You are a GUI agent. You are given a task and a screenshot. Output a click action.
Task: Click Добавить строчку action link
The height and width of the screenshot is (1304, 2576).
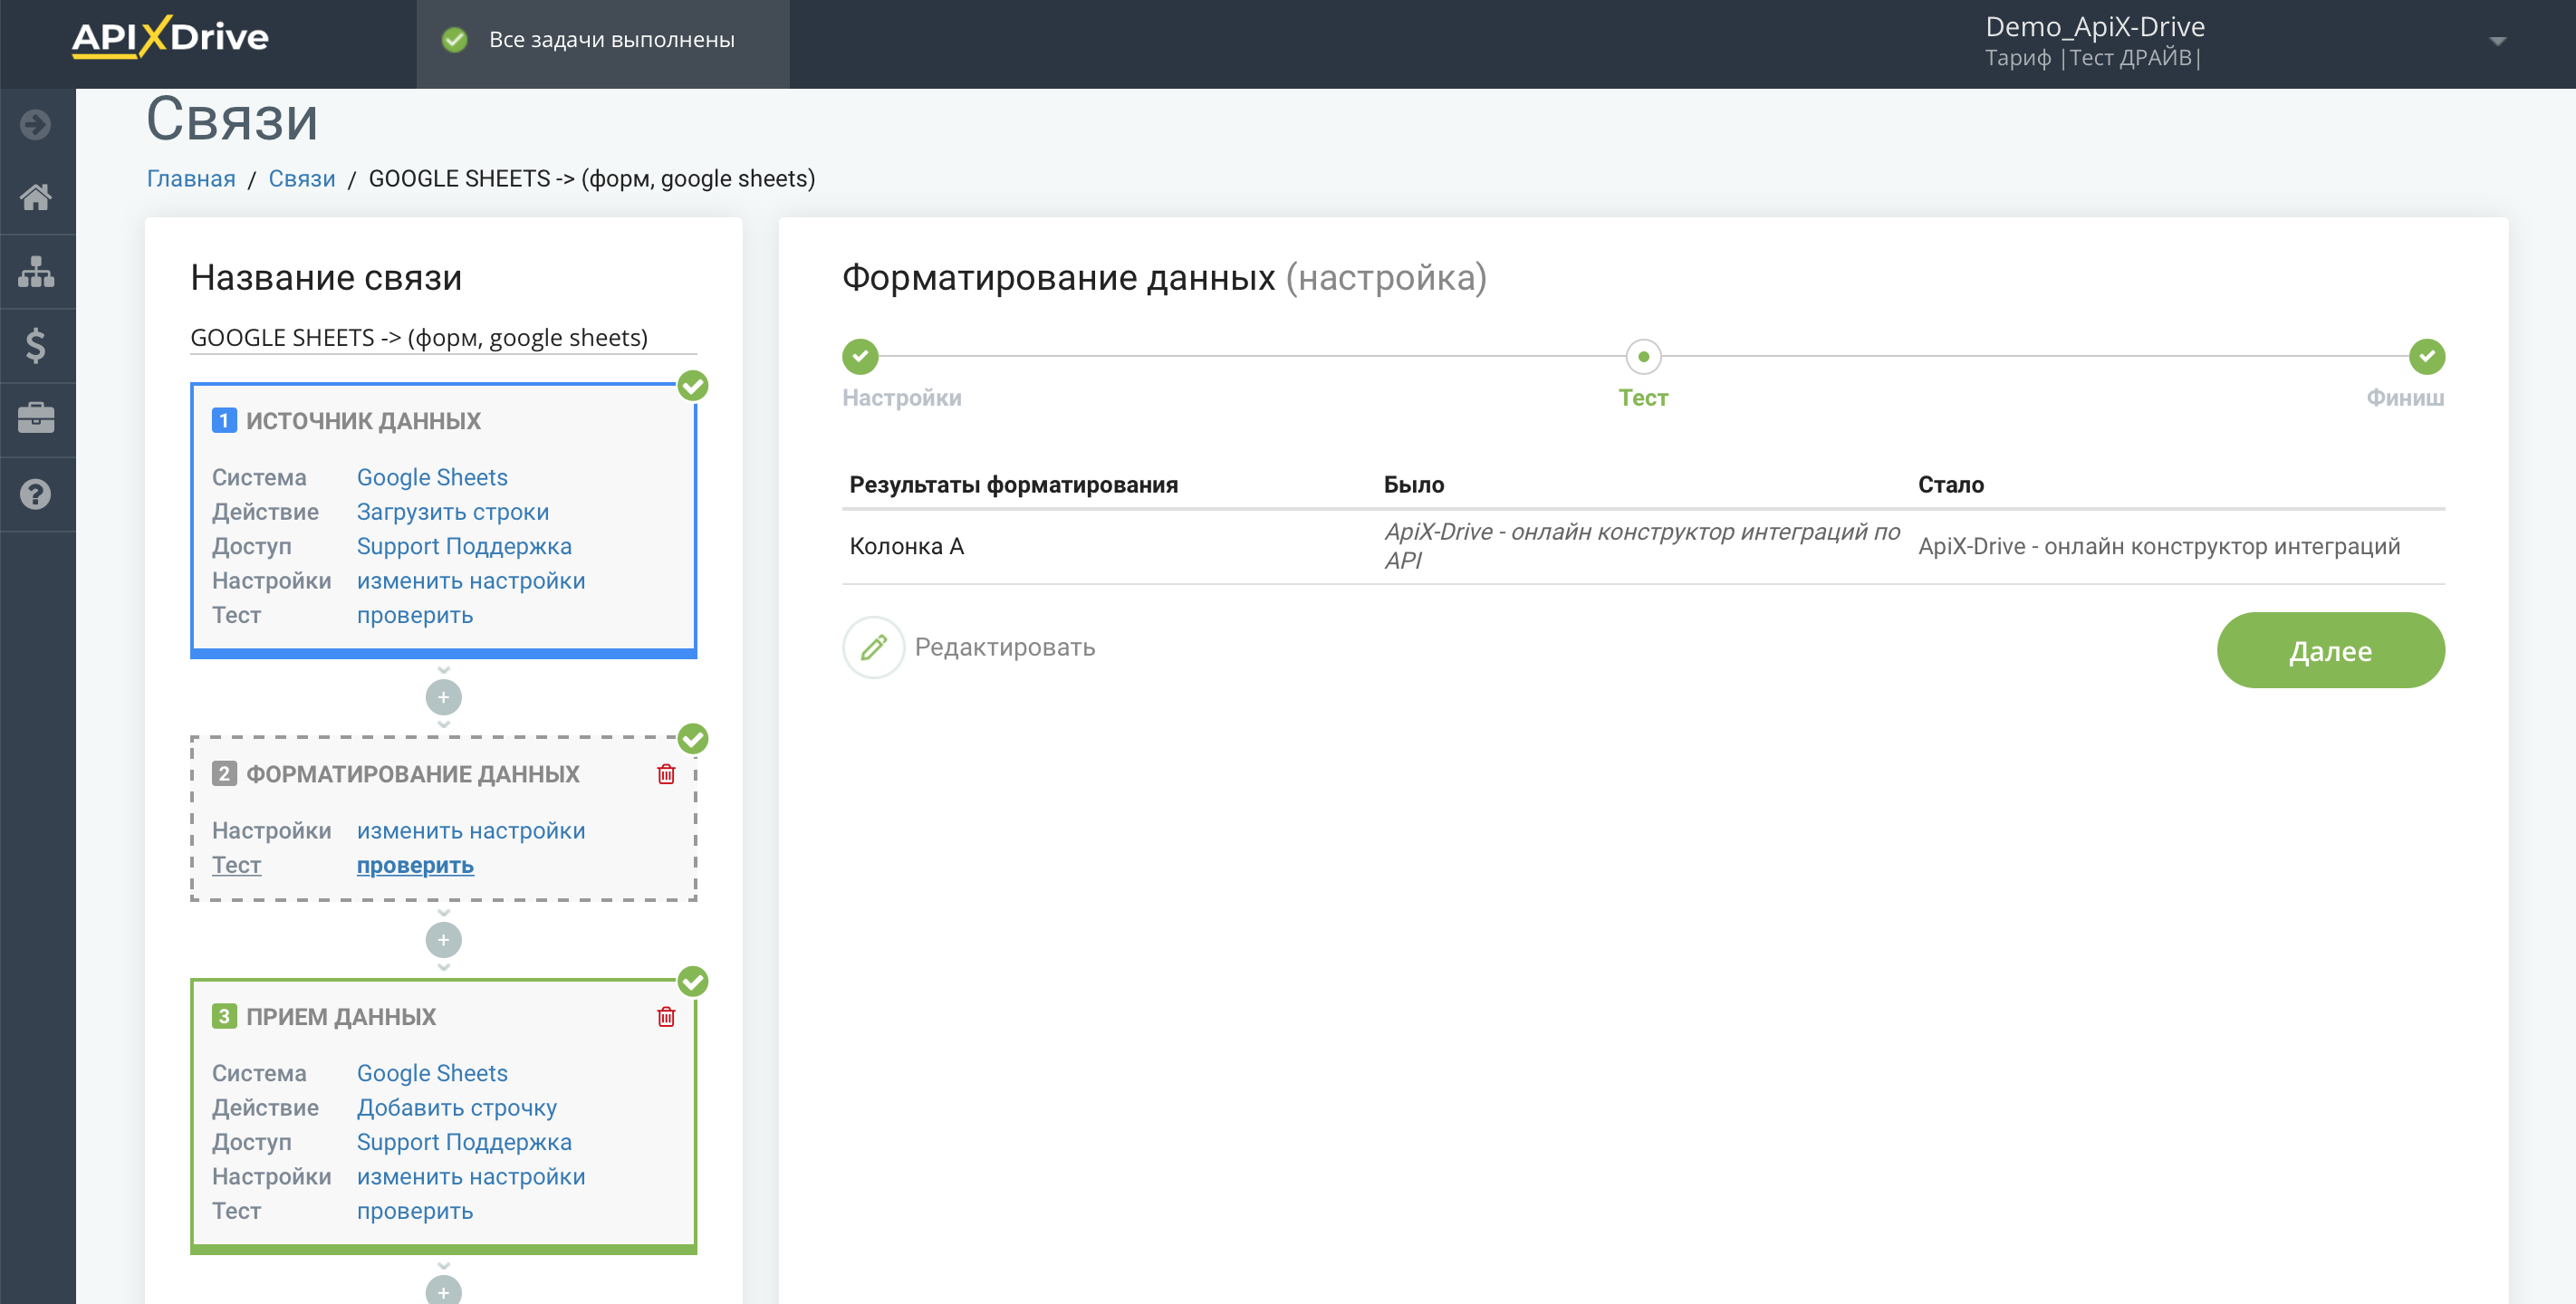(456, 1107)
